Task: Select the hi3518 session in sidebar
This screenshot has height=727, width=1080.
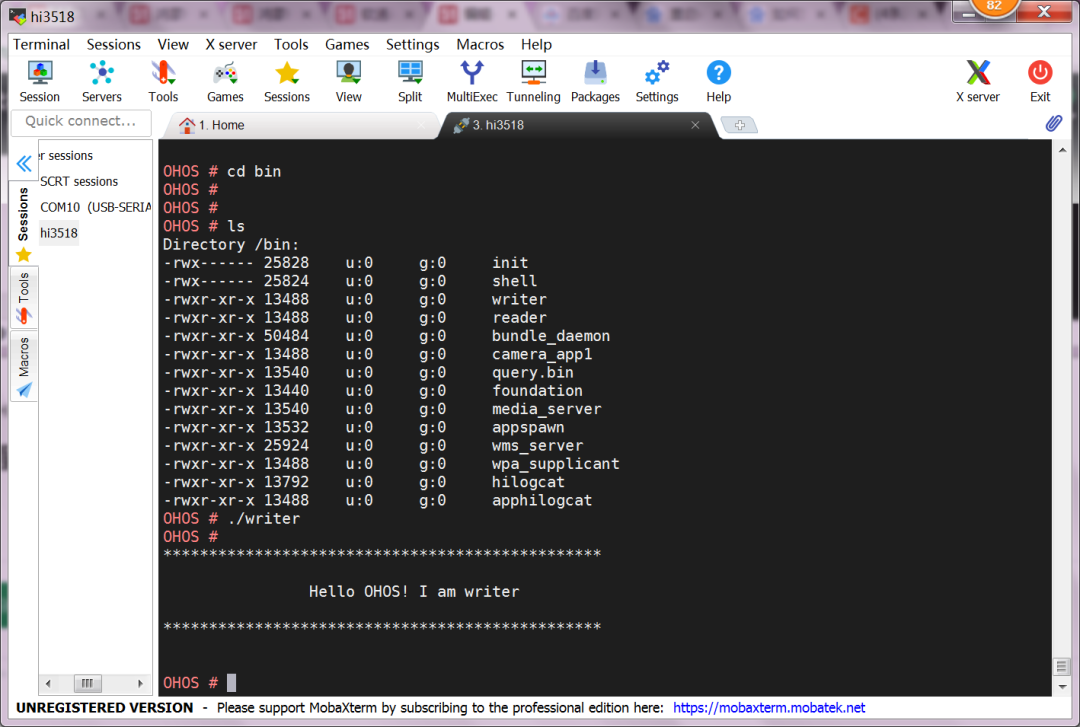Action: click(59, 233)
